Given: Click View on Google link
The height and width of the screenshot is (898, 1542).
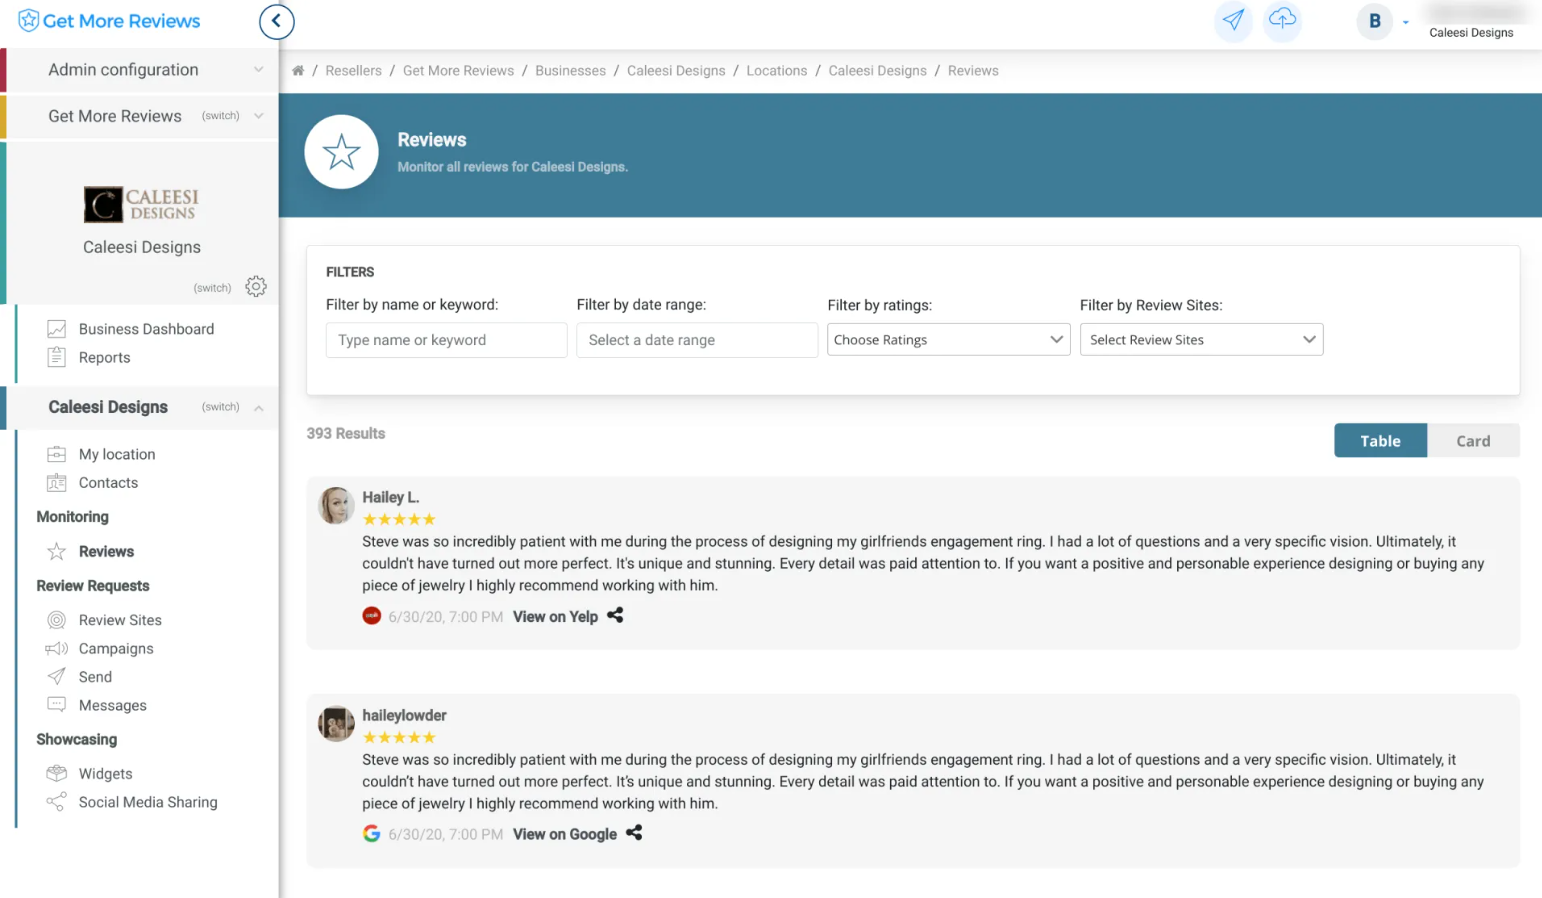Looking at the screenshot, I should [x=565, y=834].
